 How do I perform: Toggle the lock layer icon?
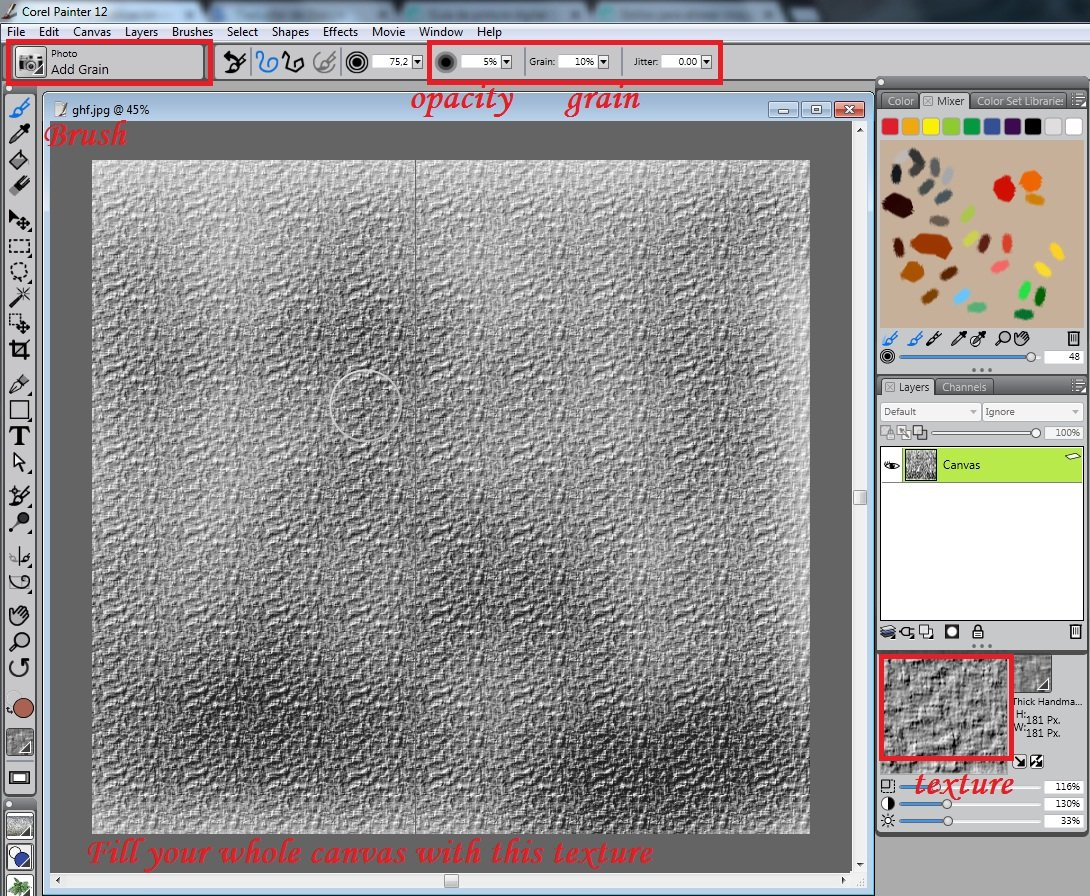(977, 632)
